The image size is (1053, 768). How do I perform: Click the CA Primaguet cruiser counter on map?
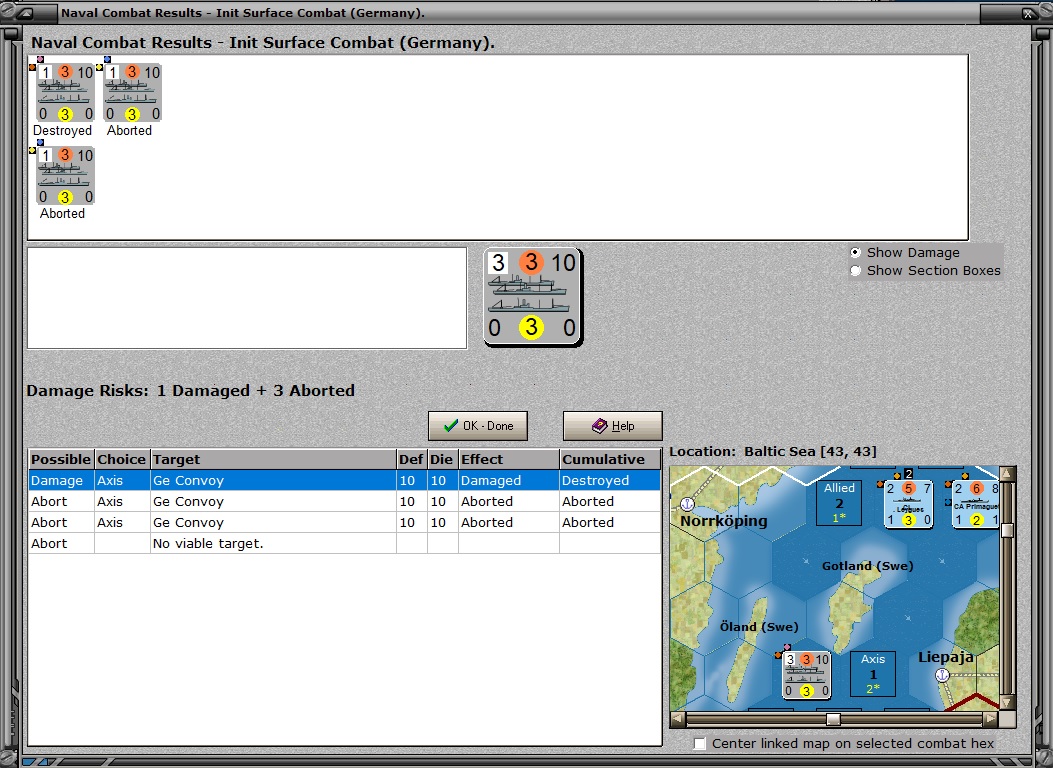coord(975,503)
